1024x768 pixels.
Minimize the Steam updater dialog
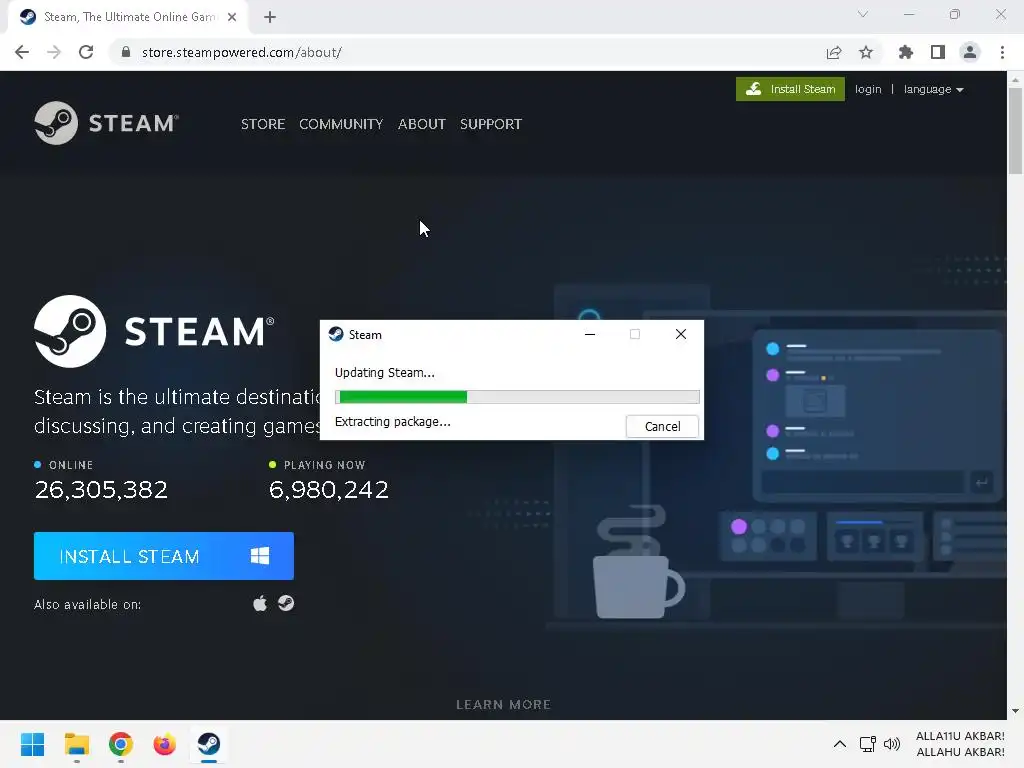pos(590,334)
